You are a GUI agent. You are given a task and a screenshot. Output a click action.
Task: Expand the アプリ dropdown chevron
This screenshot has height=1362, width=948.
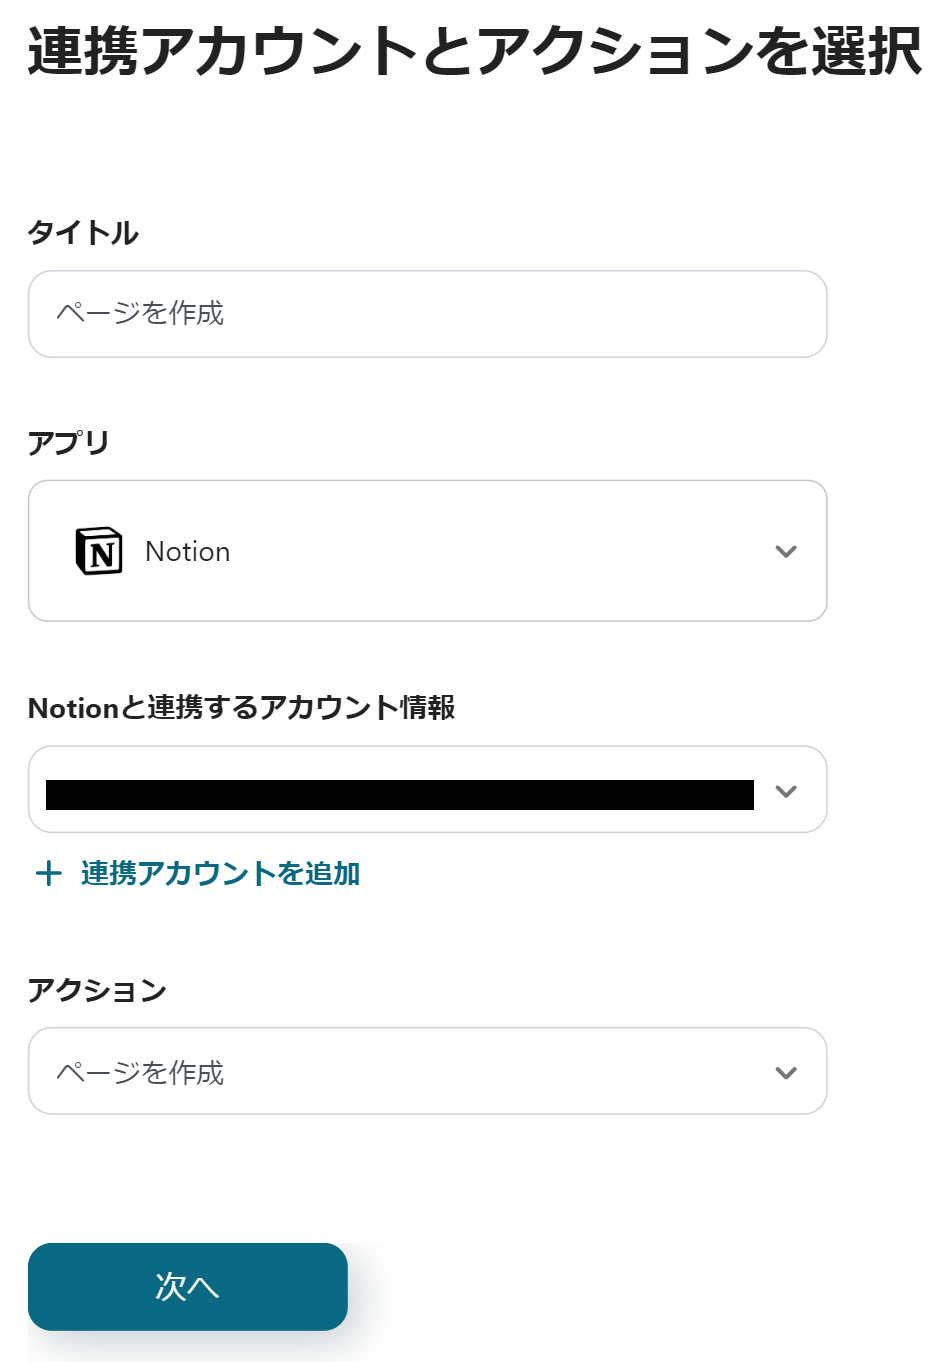click(x=786, y=551)
